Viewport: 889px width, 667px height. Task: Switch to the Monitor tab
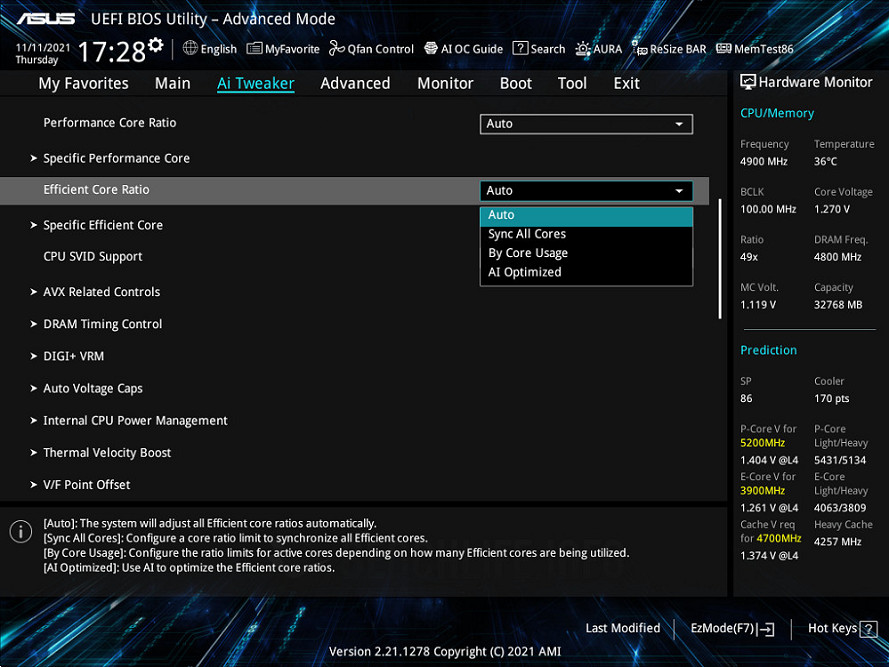point(445,83)
